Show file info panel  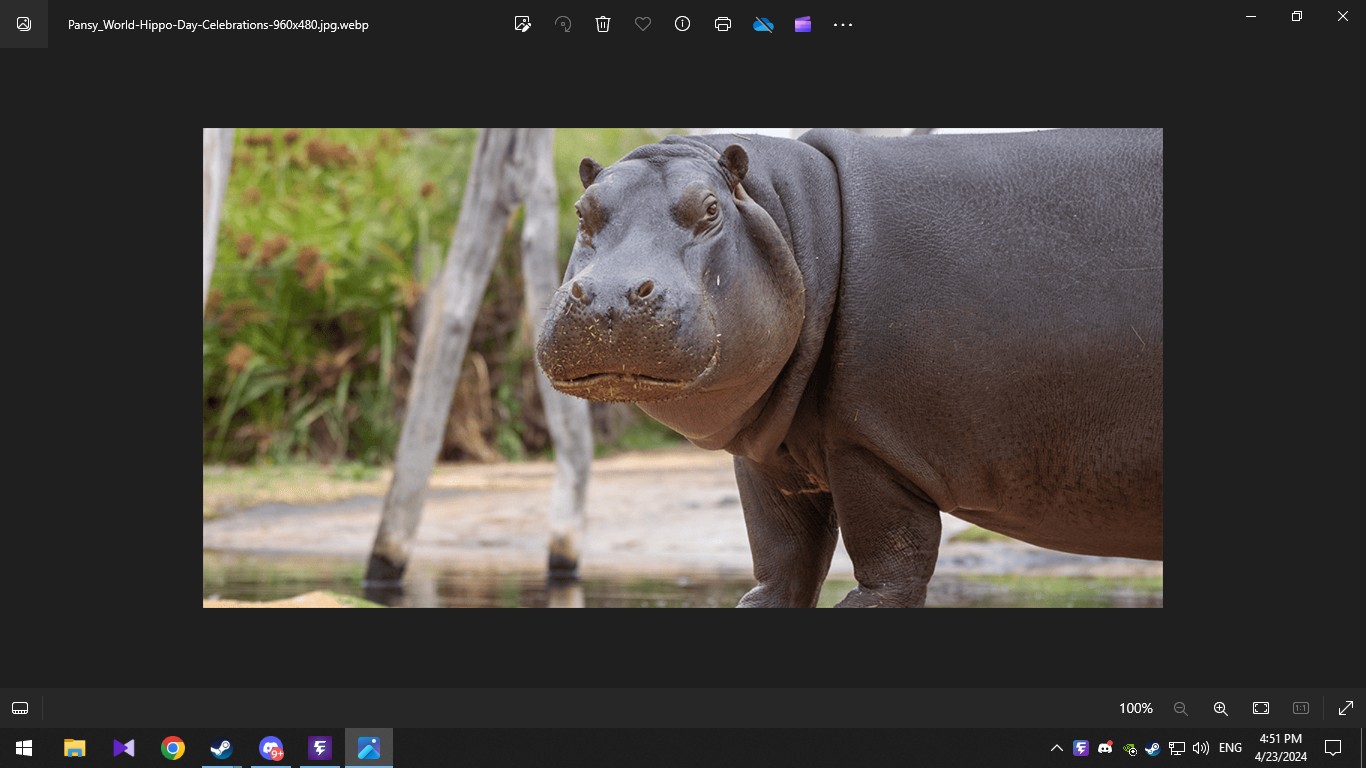[x=683, y=24]
